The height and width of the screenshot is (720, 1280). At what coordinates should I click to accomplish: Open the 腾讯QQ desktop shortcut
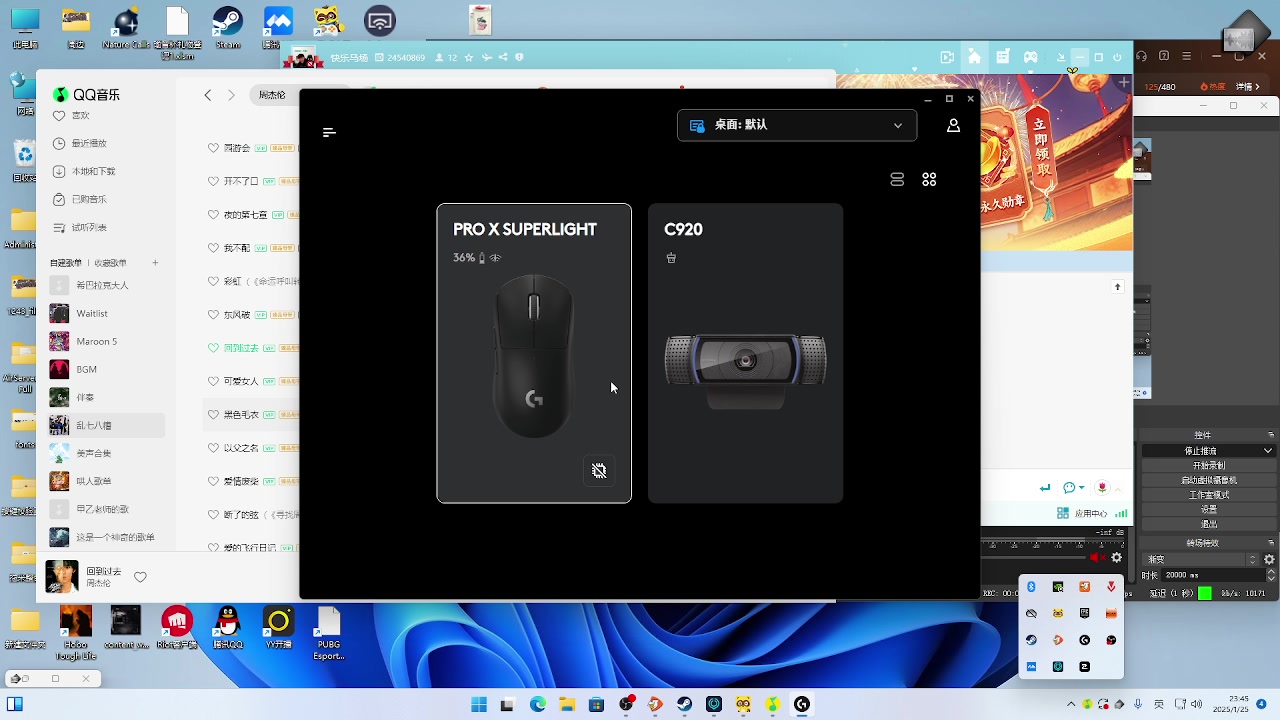pos(228,628)
